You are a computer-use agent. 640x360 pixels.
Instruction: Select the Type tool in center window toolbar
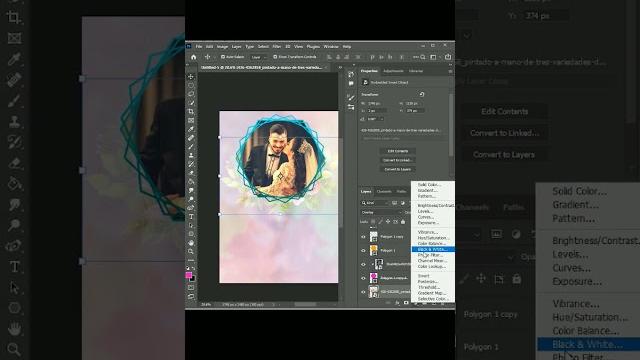[x=191, y=216]
